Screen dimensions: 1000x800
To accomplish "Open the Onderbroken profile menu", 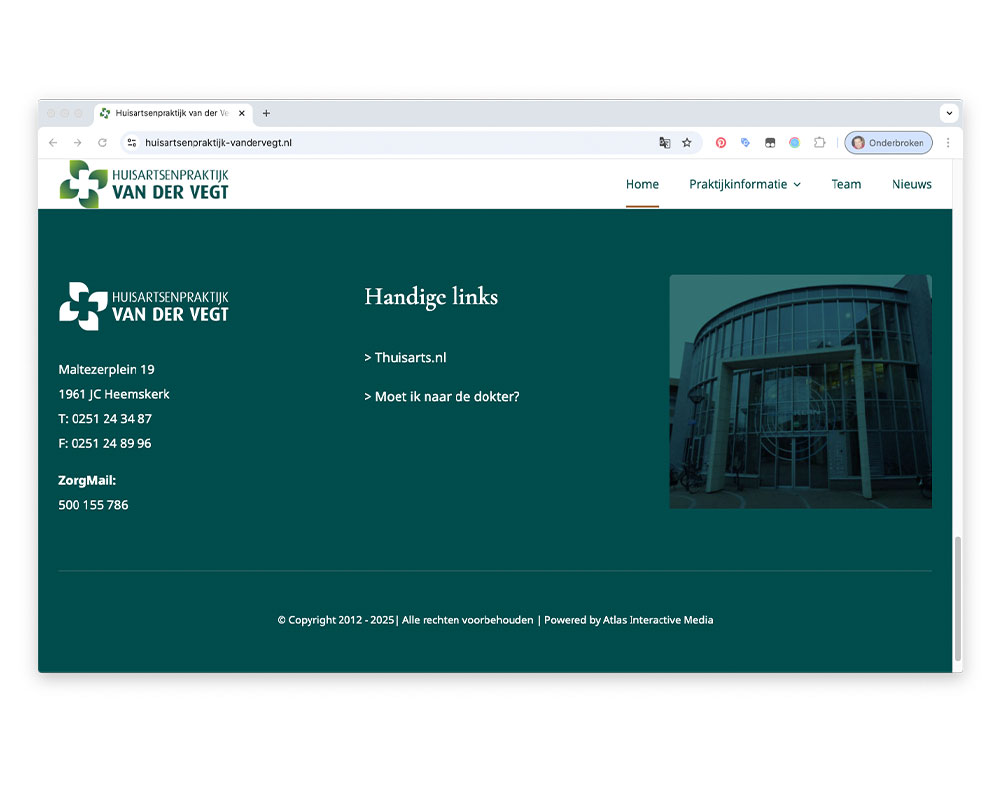I will 888,143.
